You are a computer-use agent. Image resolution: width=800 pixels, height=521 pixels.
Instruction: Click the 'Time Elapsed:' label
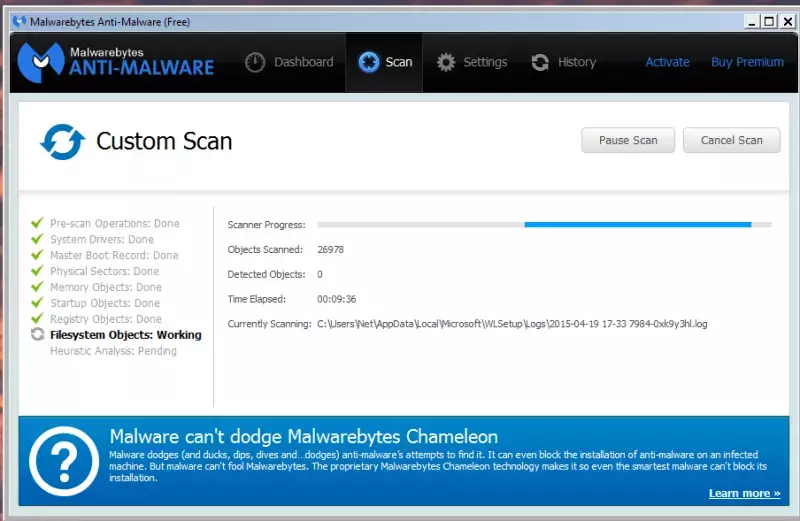pos(257,299)
